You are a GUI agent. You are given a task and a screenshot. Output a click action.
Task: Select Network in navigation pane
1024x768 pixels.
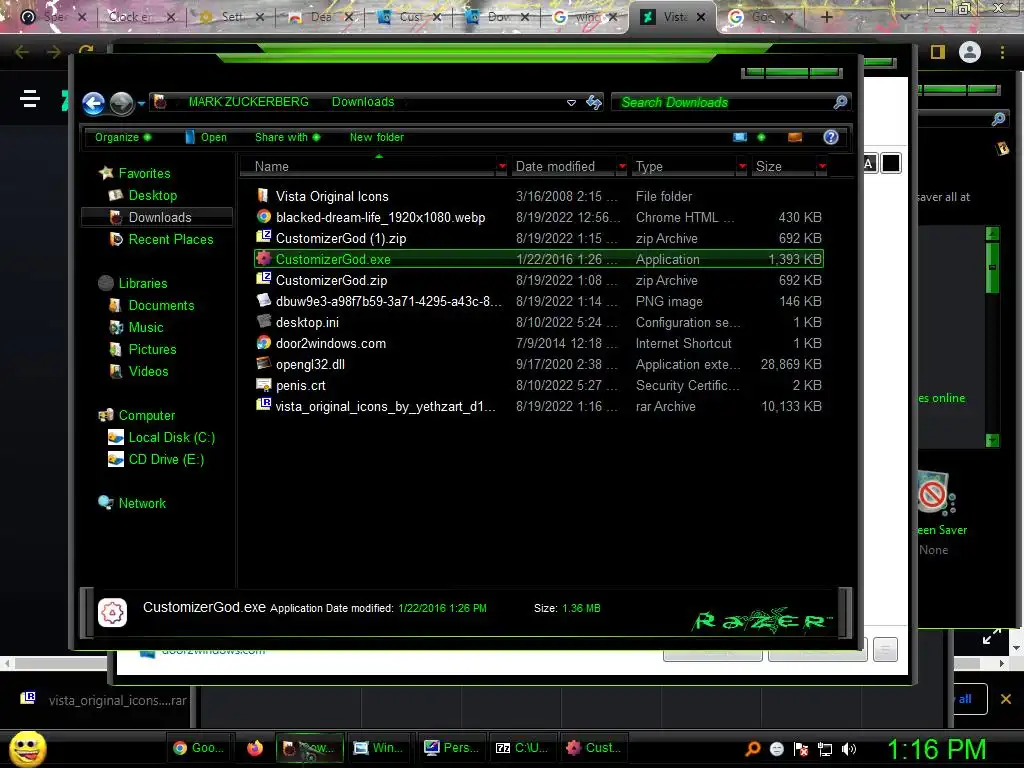tap(142, 504)
